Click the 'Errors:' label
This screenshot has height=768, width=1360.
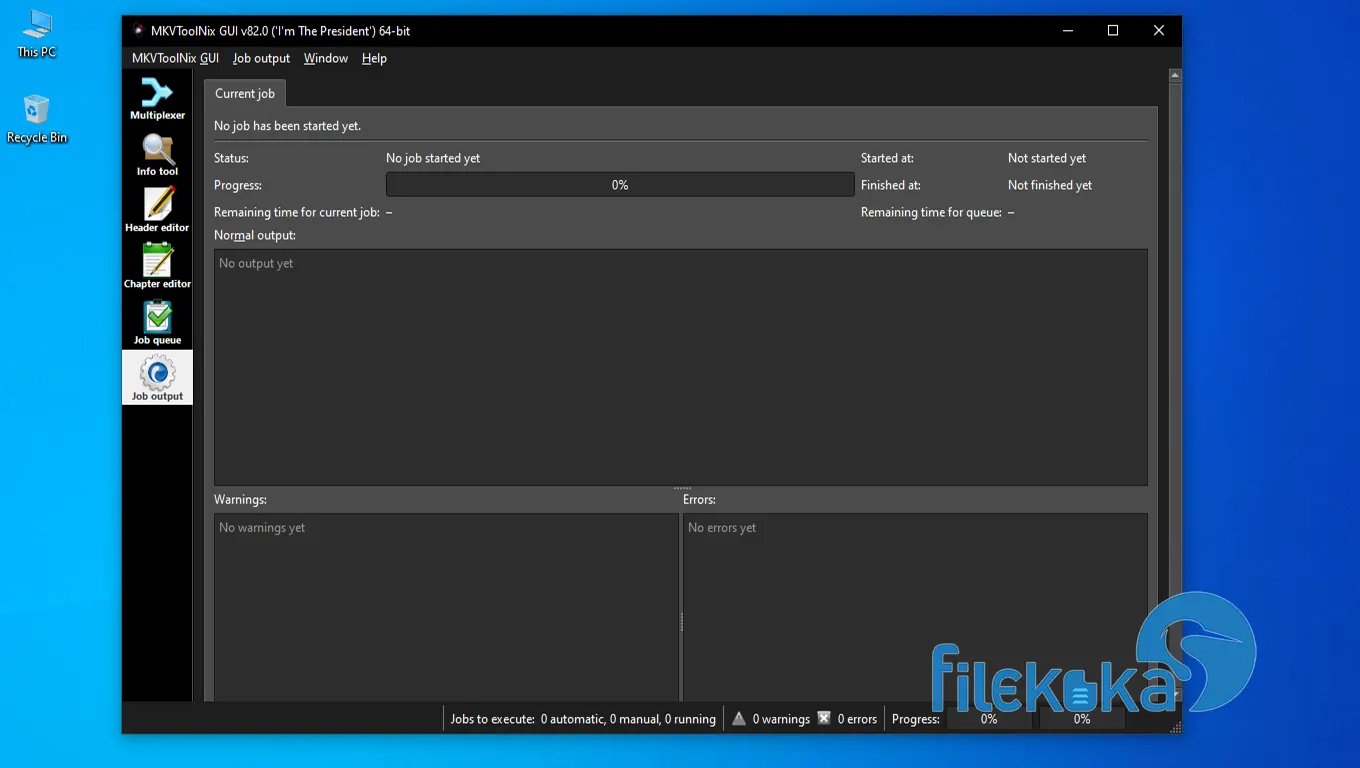pos(699,499)
